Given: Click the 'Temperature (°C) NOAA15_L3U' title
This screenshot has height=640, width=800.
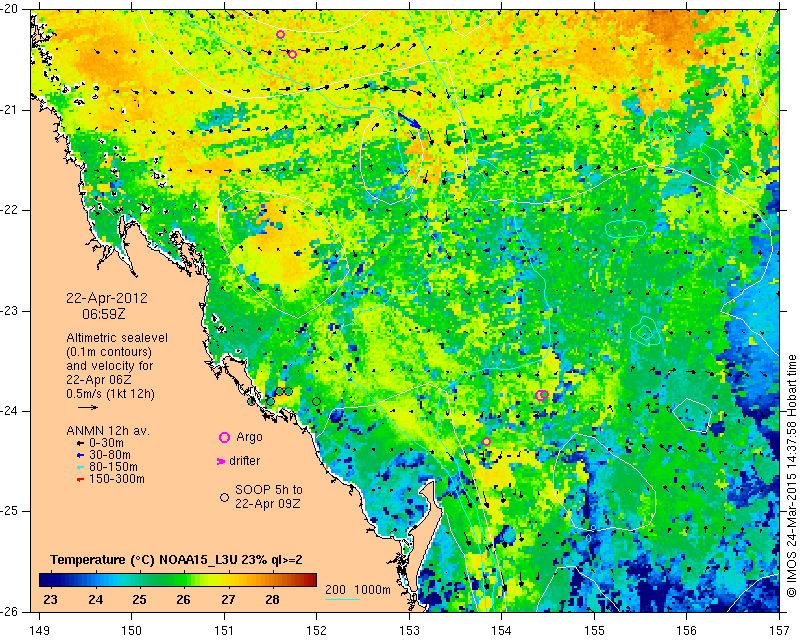Looking at the screenshot, I should point(145,560).
